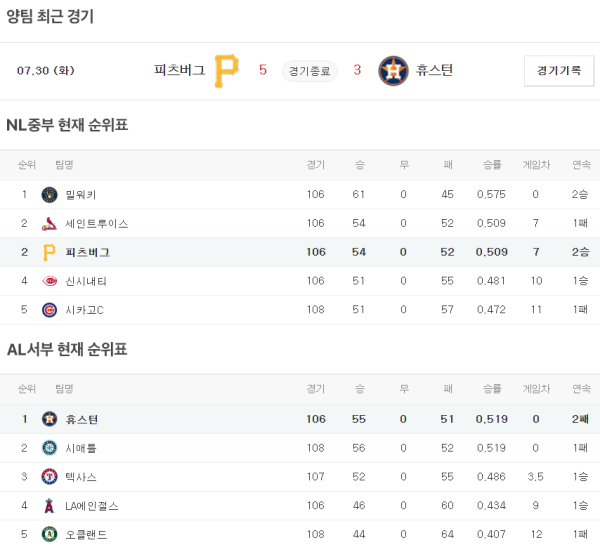Open the 세인트루이스 team link
Screen dimensions: 600x552
(x=96, y=223)
